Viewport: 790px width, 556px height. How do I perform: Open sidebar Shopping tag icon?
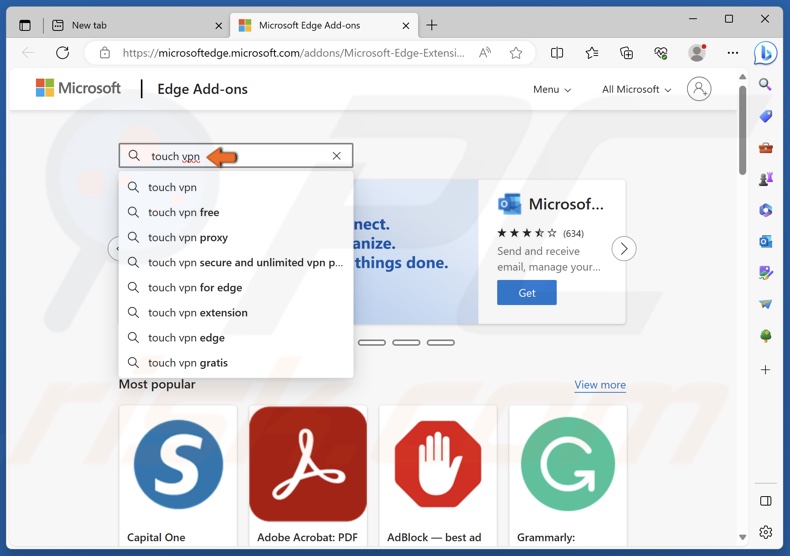click(765, 116)
